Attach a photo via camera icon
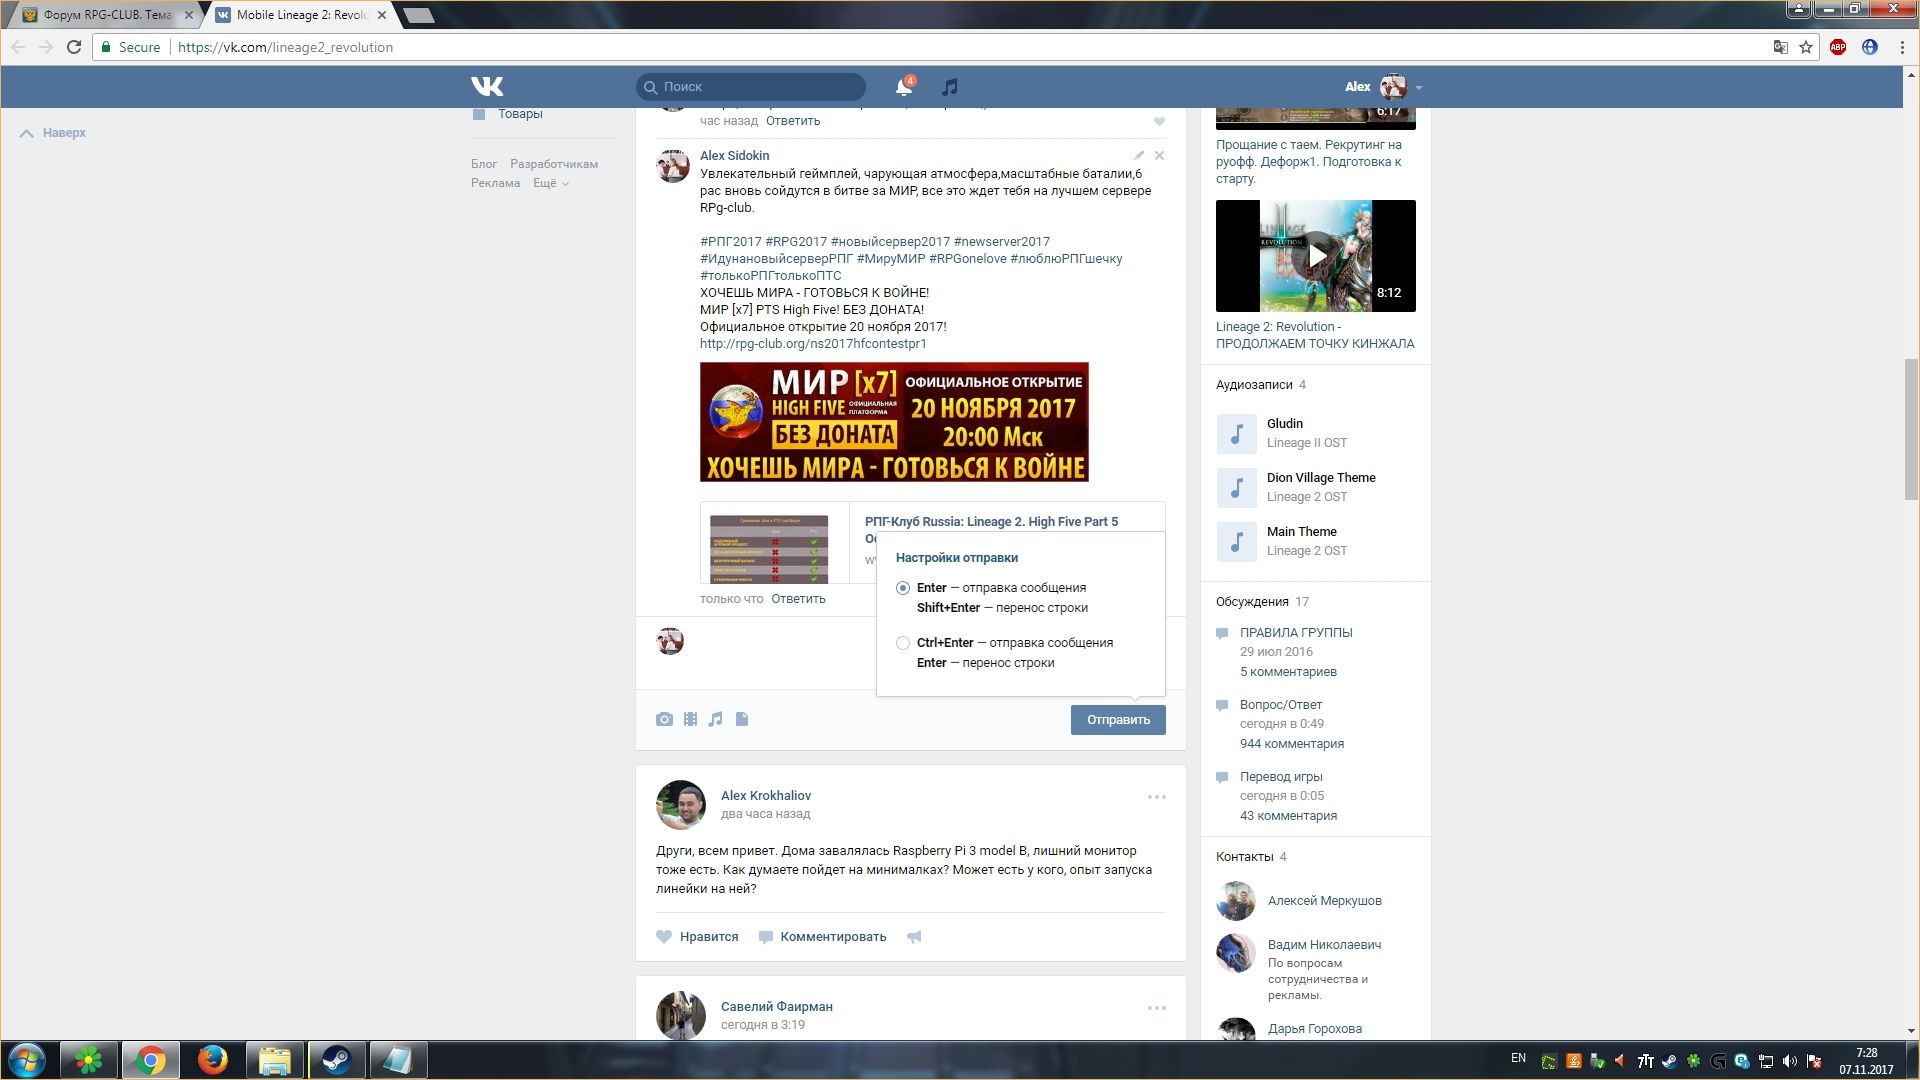1920x1080 pixels. [x=664, y=719]
